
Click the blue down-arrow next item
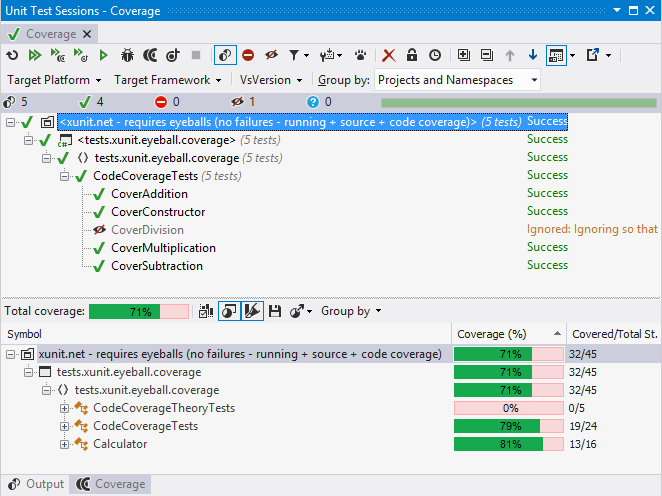(533, 55)
